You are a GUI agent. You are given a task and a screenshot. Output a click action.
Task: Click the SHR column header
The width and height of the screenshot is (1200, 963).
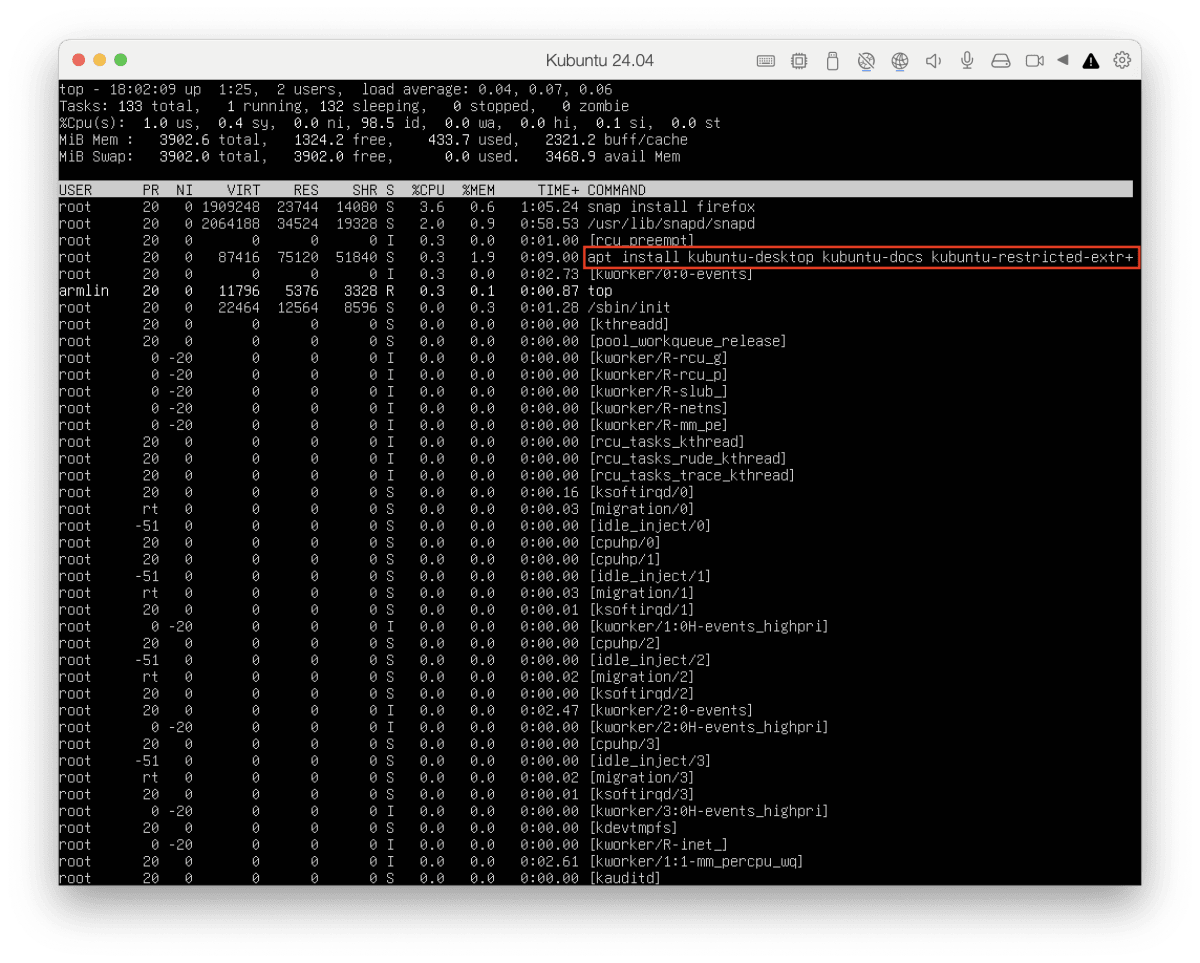pos(365,190)
